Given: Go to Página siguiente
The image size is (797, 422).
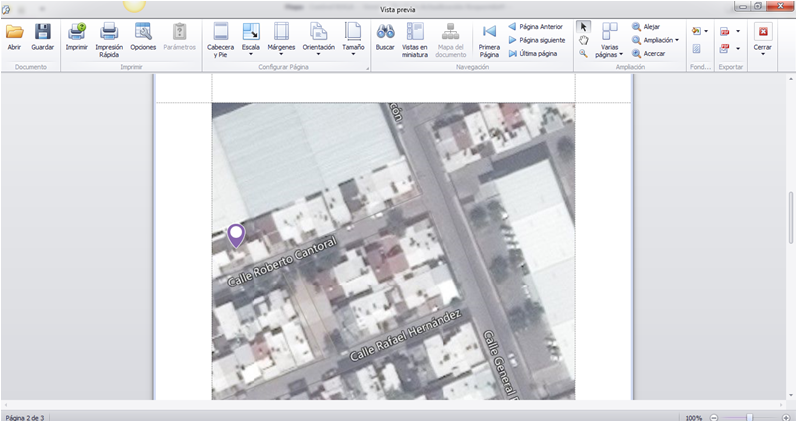Looking at the screenshot, I should point(537,40).
